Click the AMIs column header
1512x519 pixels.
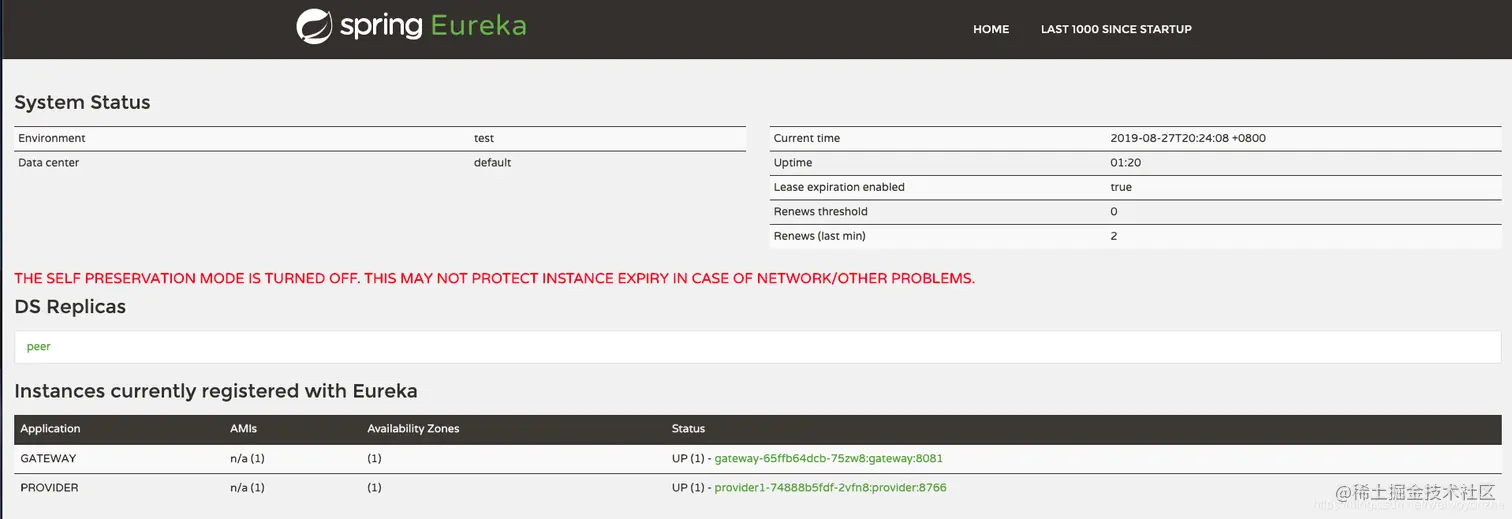tap(243, 428)
